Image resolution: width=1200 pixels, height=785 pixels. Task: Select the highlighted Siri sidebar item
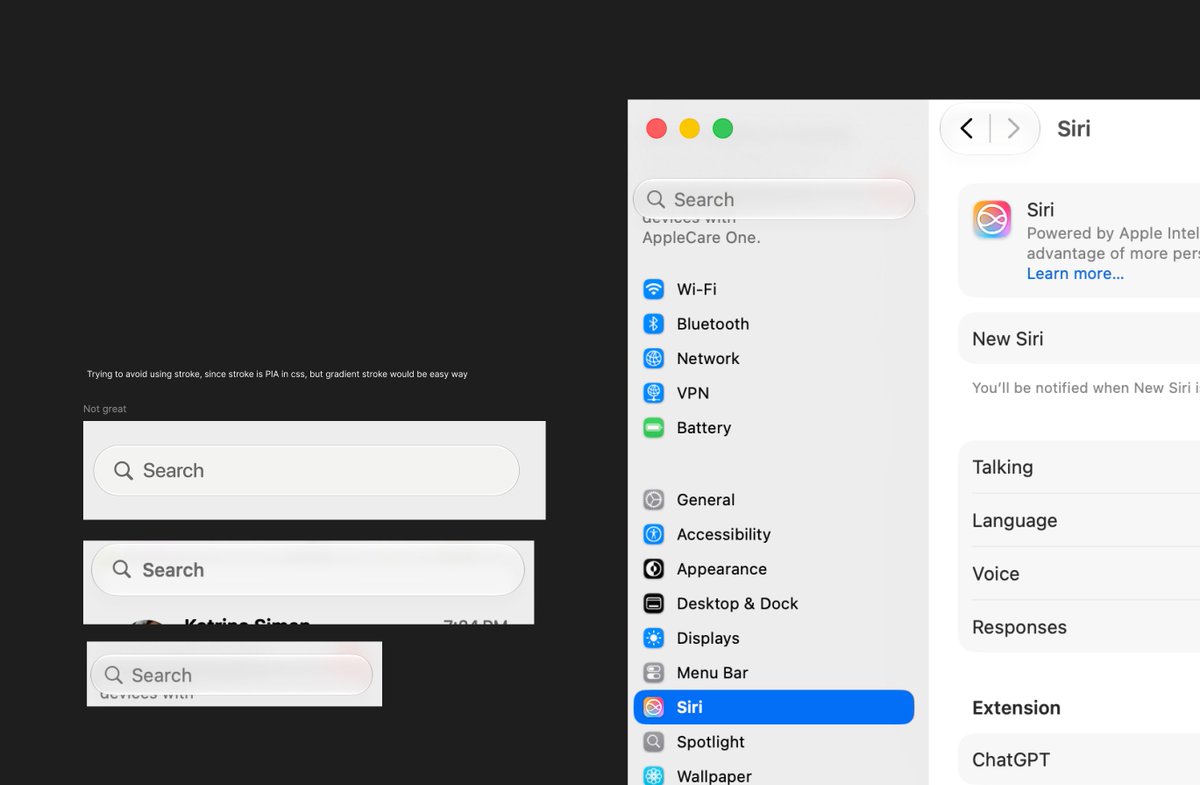(x=774, y=707)
